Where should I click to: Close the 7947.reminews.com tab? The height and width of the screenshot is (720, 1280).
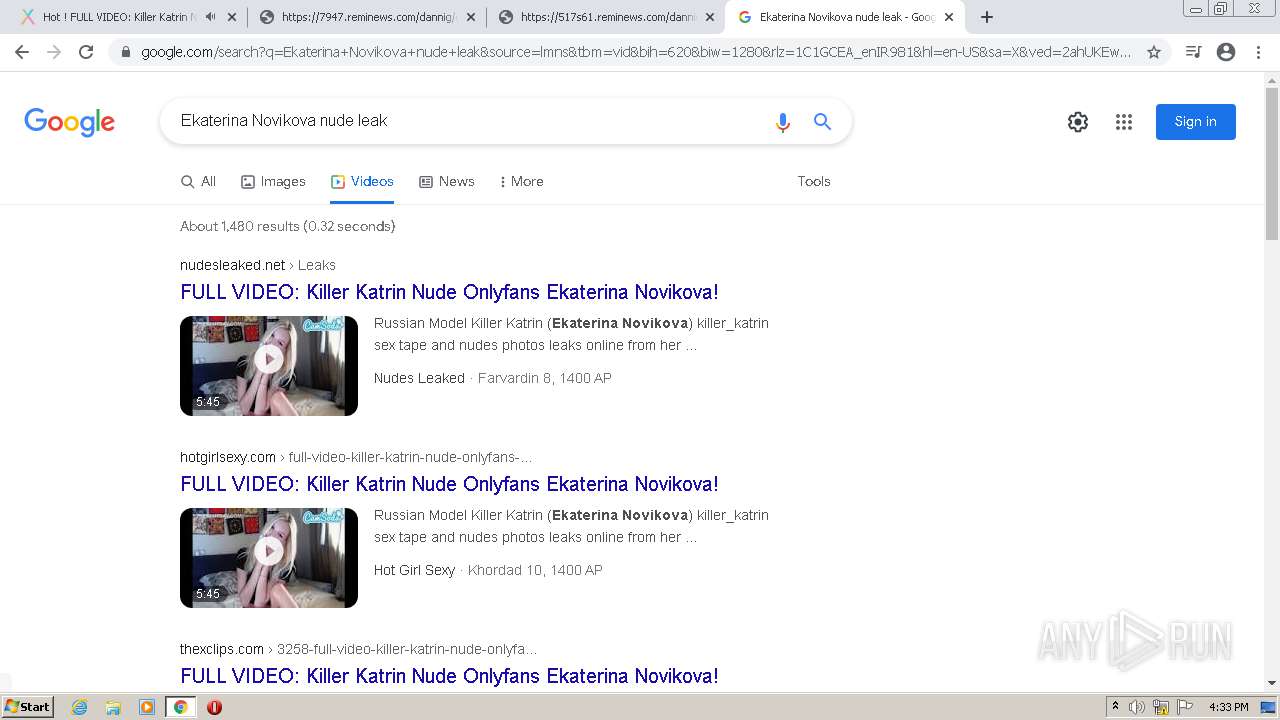(471, 17)
